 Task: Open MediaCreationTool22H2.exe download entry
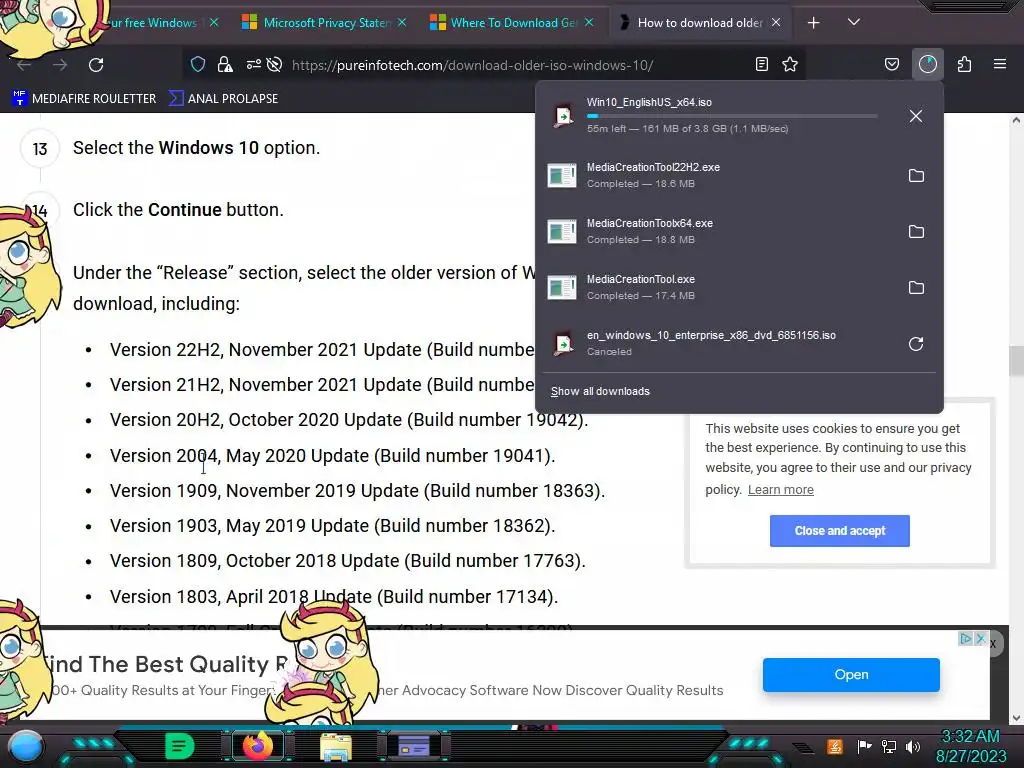click(718, 175)
